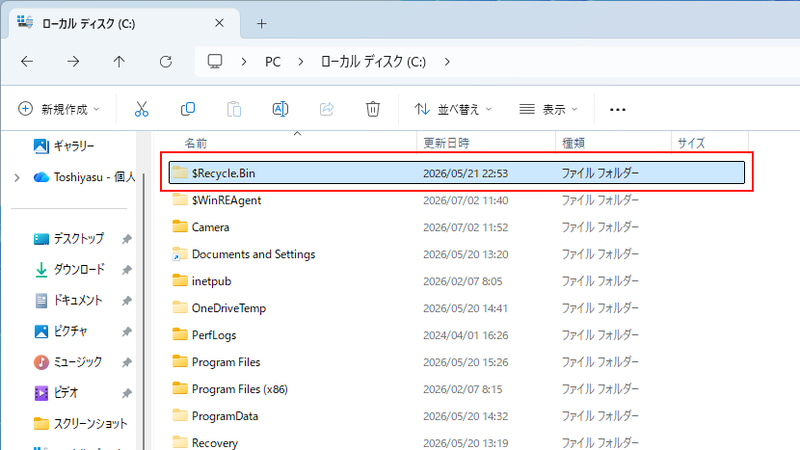Screen dimensions: 800x450
Task: Go back with the left arrow
Action: pyautogui.click(x=27, y=62)
